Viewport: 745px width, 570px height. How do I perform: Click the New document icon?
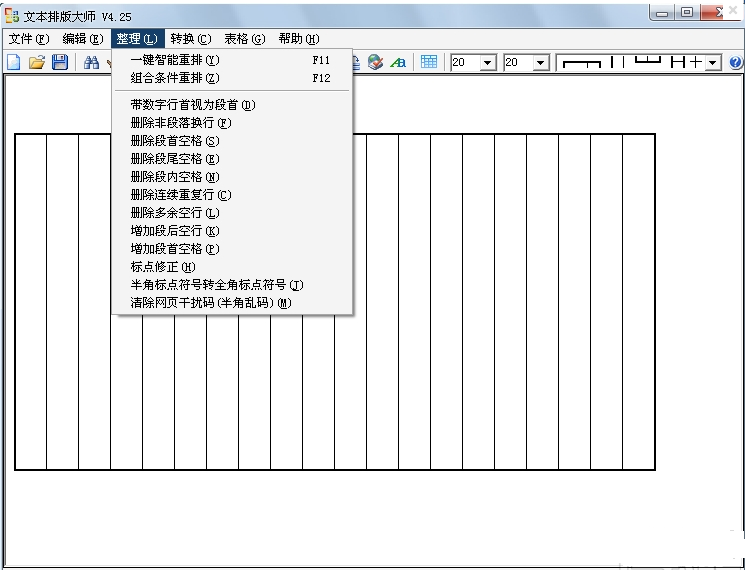(x=13, y=62)
